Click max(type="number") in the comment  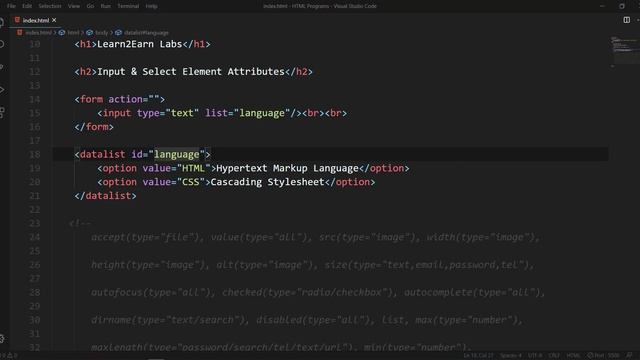(x=466, y=320)
